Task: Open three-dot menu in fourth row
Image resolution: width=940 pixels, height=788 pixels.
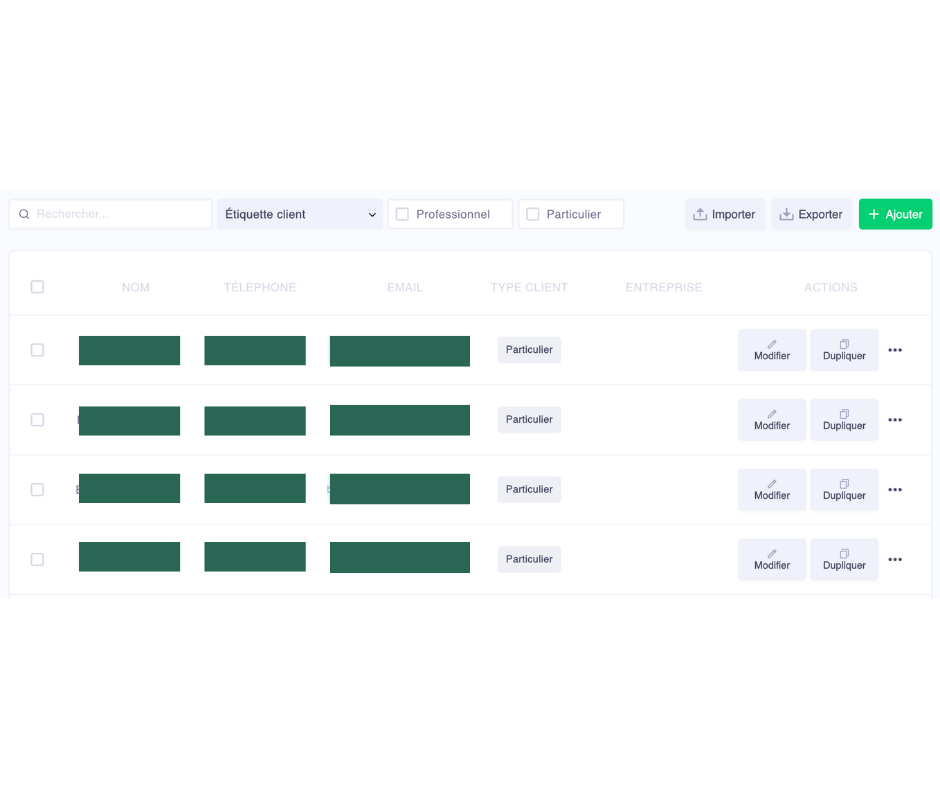Action: pos(895,560)
